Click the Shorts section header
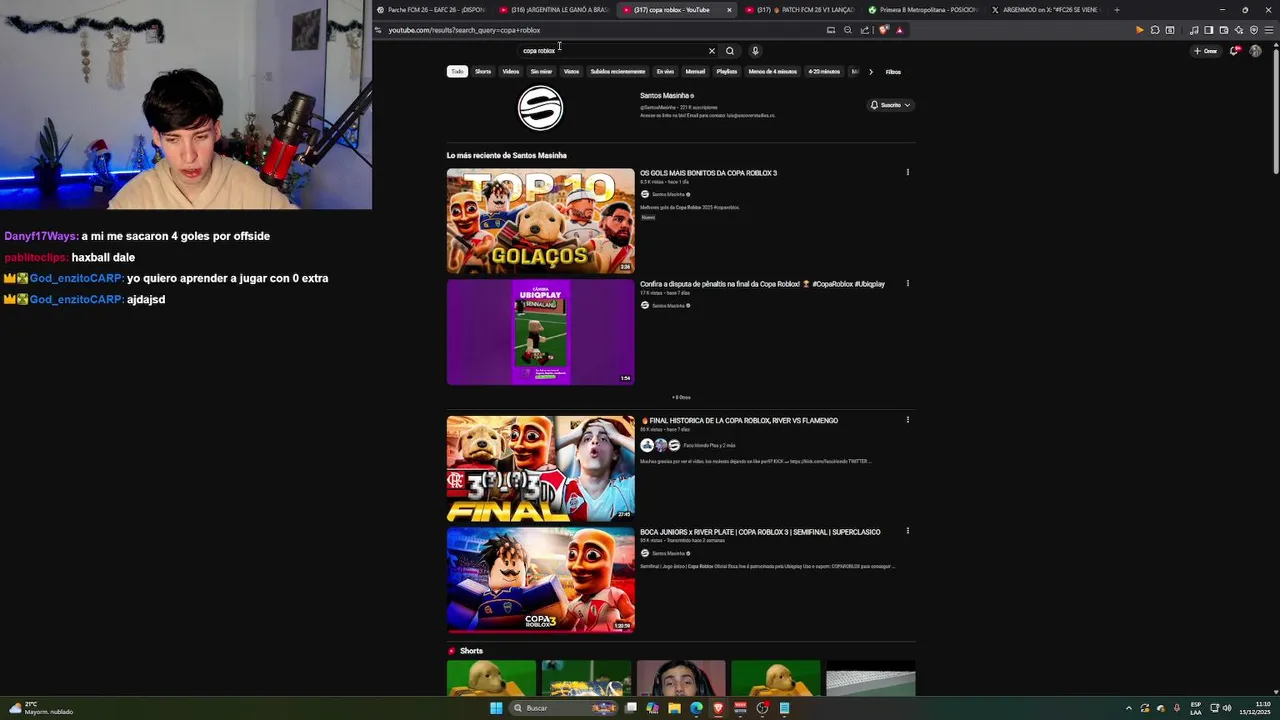Screen dimensions: 1280x720 [x=471, y=651]
